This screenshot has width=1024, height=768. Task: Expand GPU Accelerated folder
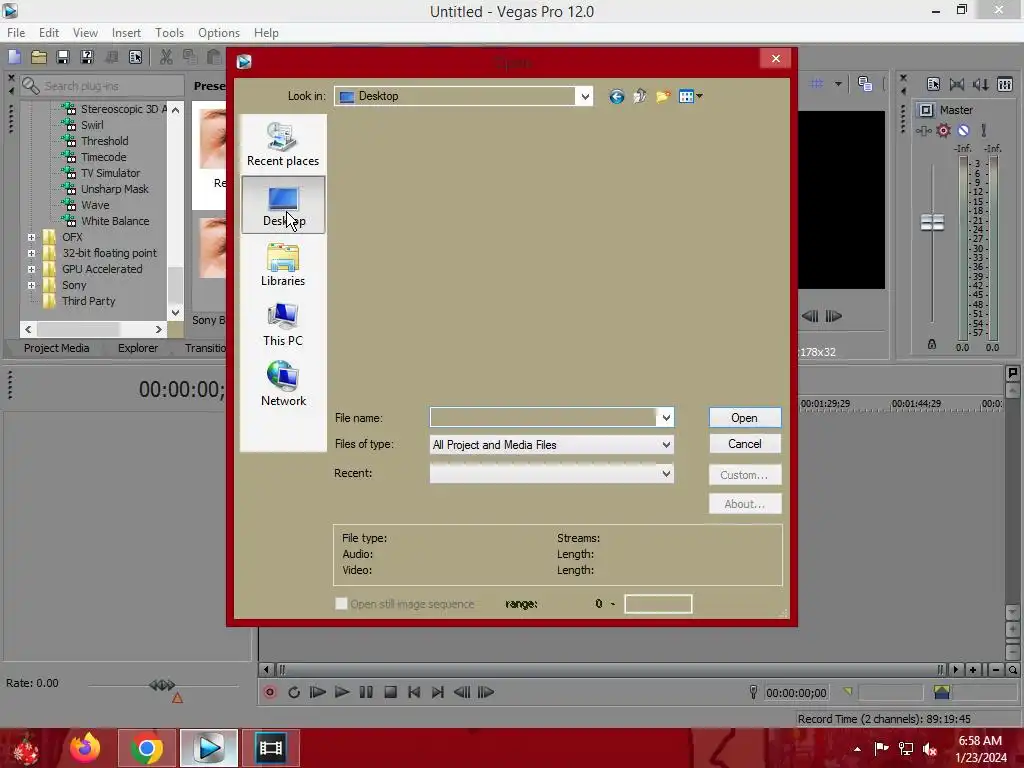31,269
